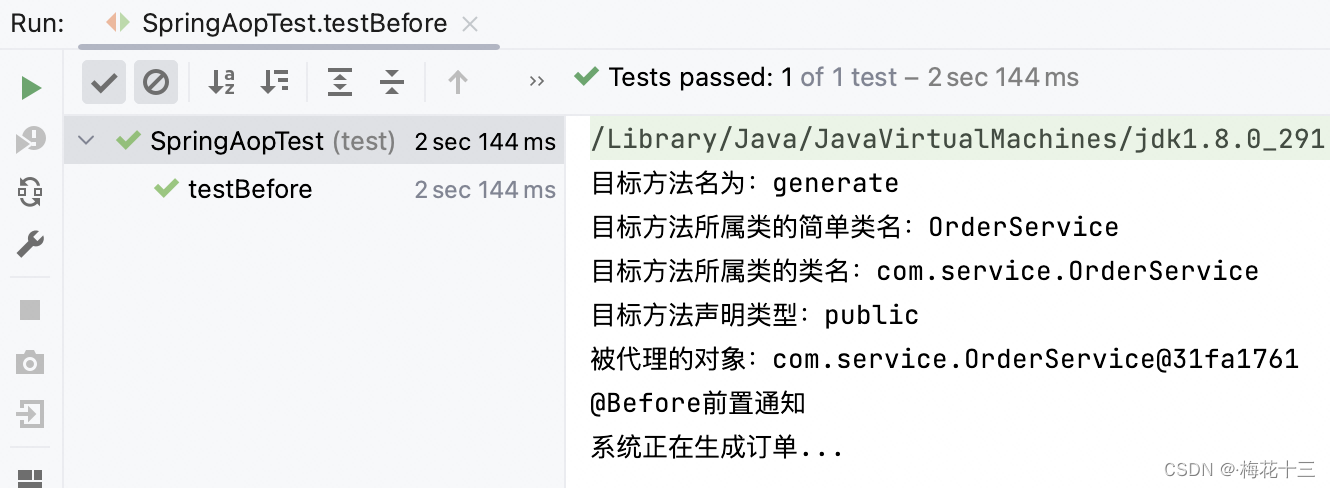Sort tests by duration
This screenshot has height=488, width=1330.
(274, 82)
